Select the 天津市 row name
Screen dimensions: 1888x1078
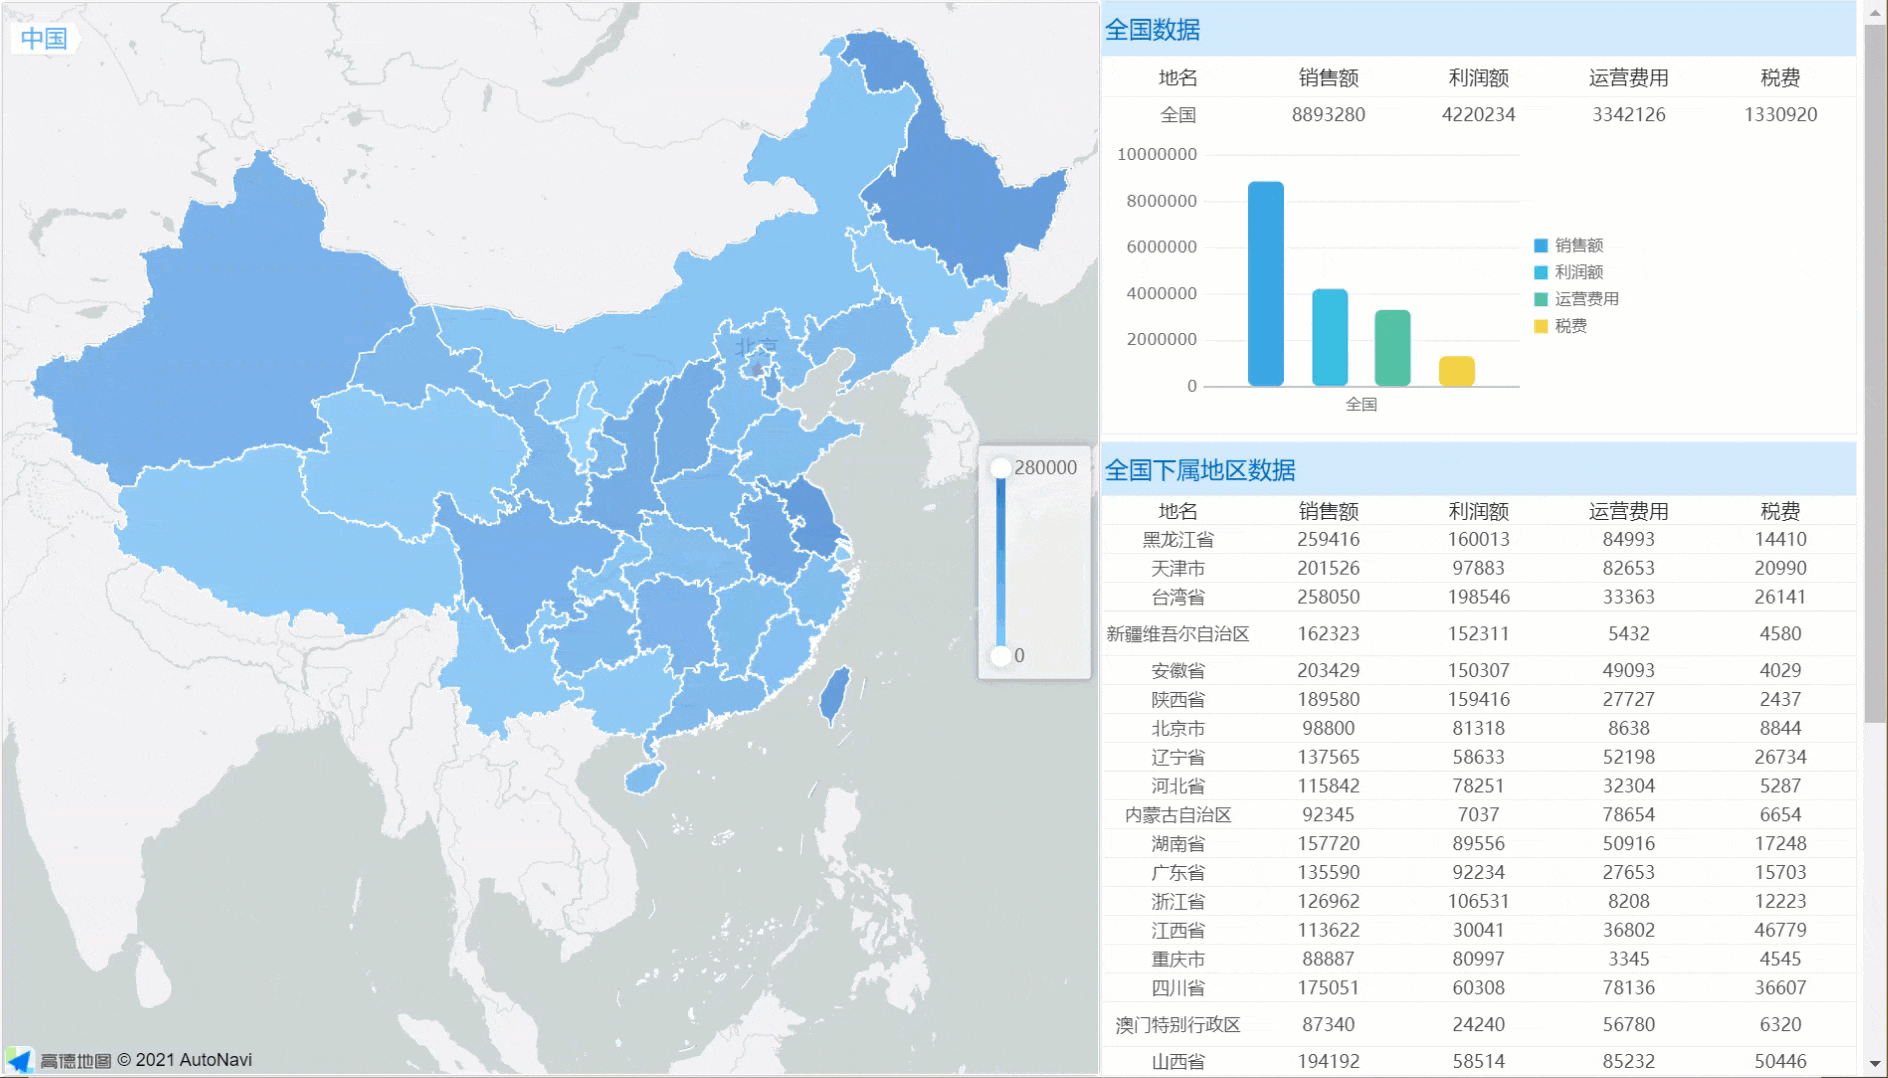coord(1178,569)
